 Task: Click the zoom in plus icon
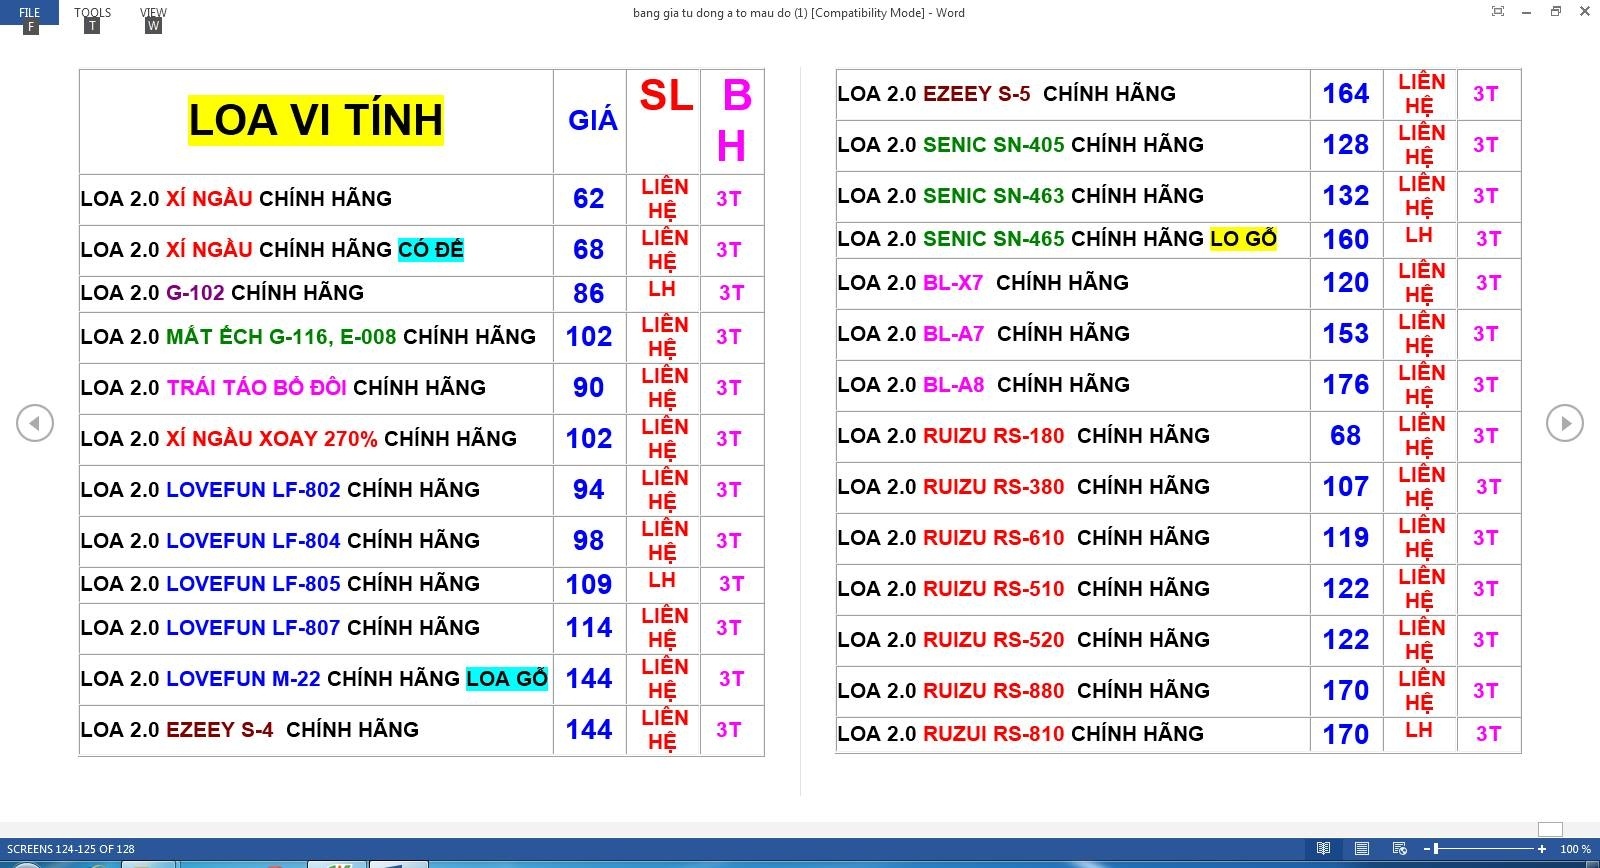pos(1543,848)
